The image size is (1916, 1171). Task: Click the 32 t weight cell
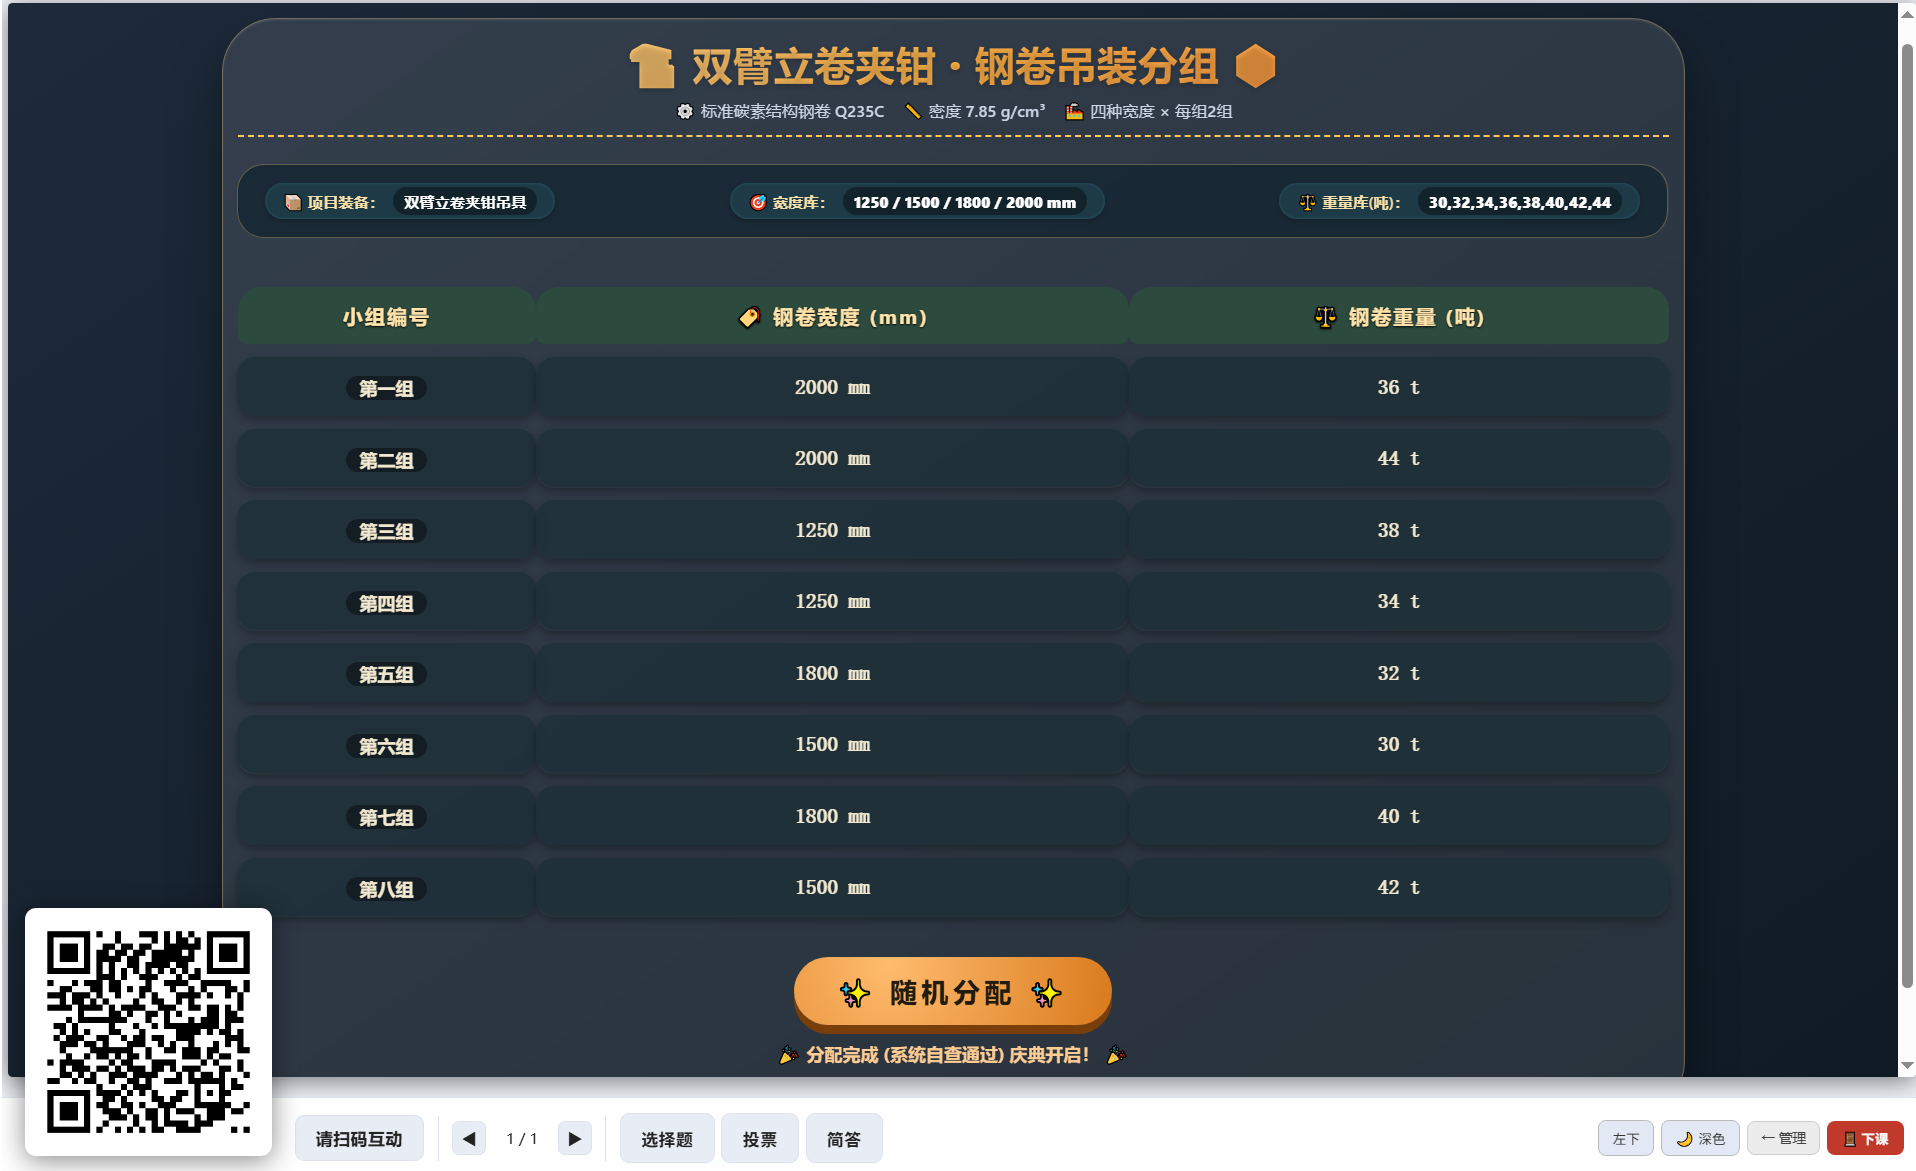1398,673
